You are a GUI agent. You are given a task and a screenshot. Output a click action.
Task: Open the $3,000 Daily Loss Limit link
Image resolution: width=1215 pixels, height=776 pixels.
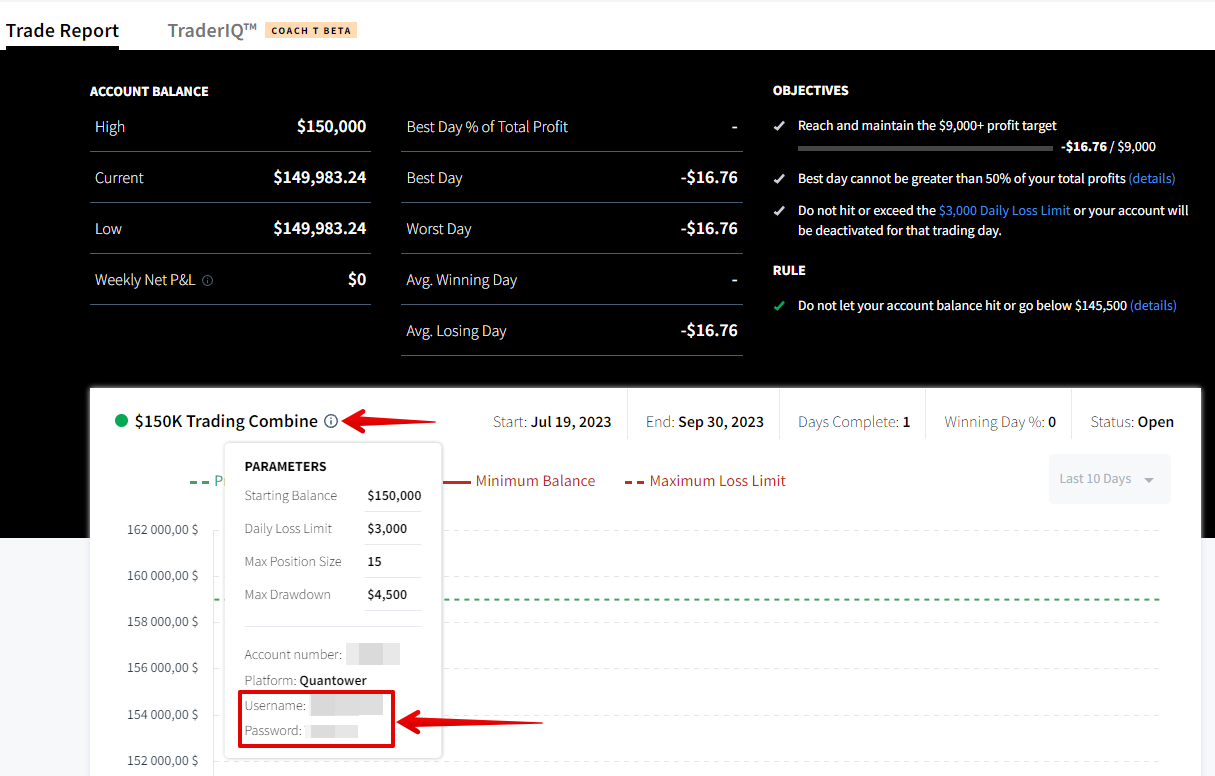click(x=1004, y=211)
